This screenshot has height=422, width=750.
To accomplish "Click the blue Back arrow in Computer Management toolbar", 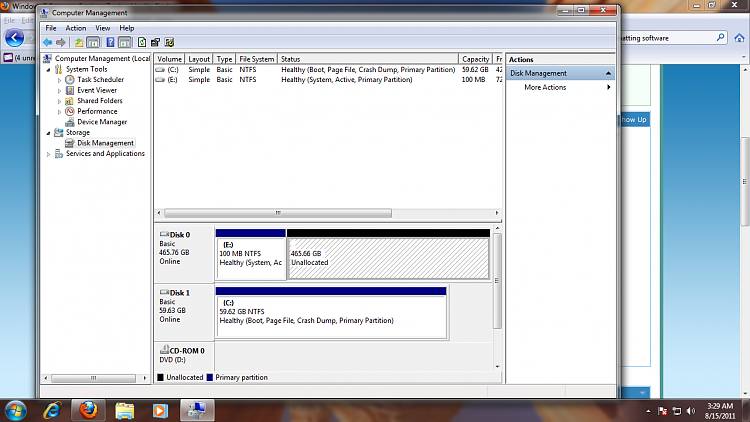I will pos(47,43).
